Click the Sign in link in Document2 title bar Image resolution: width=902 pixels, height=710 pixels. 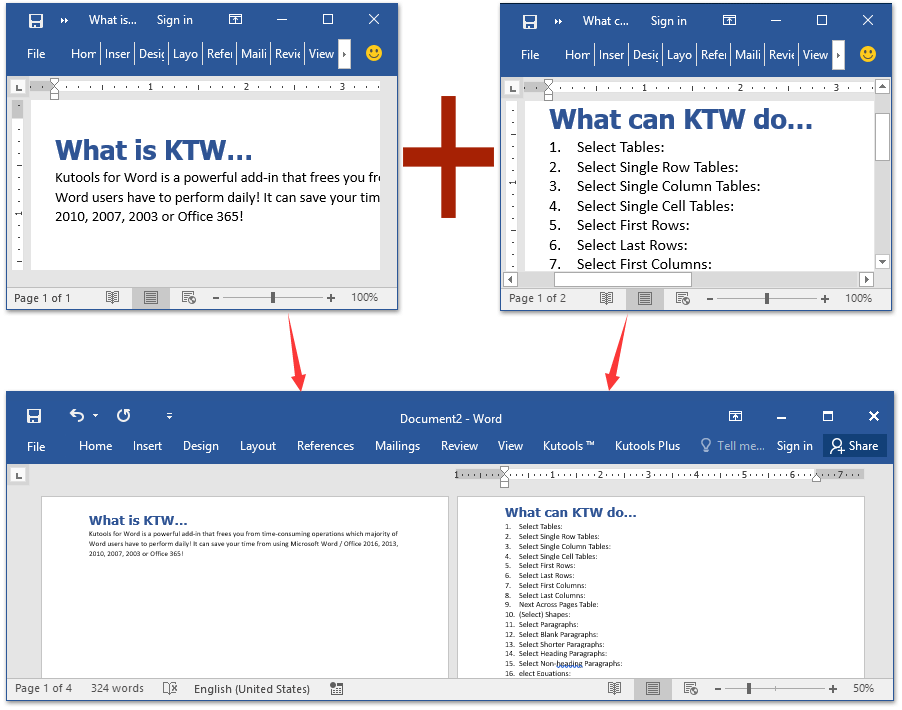click(794, 446)
